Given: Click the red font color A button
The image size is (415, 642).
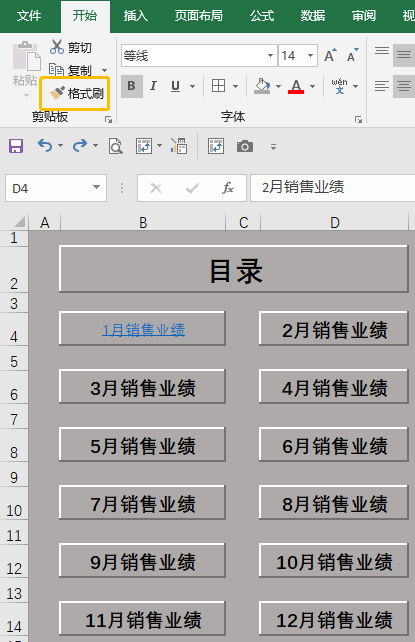Looking at the screenshot, I should [296, 86].
